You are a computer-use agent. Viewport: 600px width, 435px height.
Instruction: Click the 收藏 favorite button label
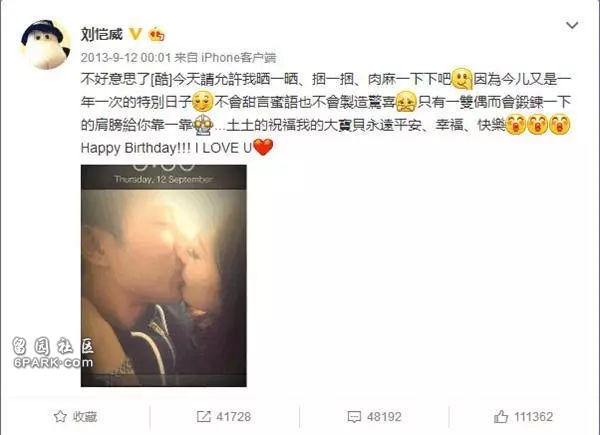85,416
